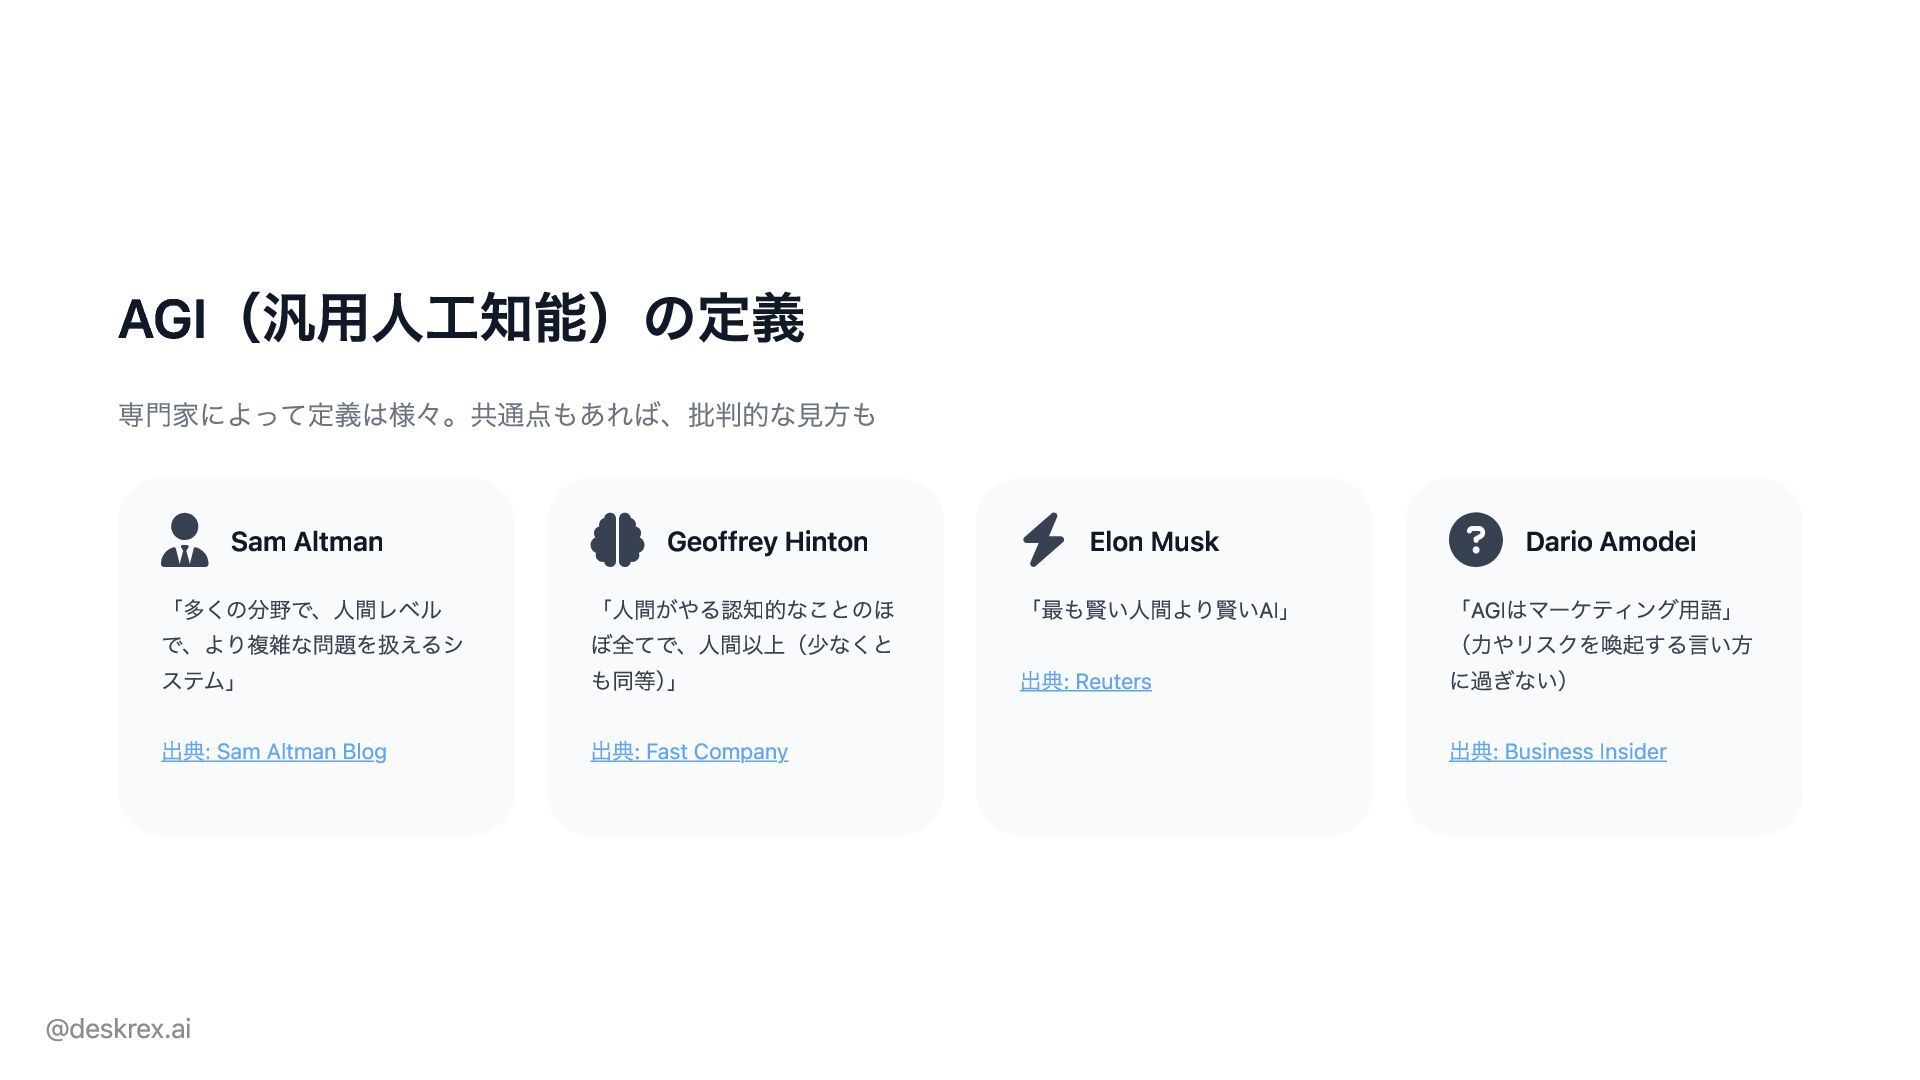
Task: Click the businessman icon beside Sam Altman
Action: tap(185, 540)
